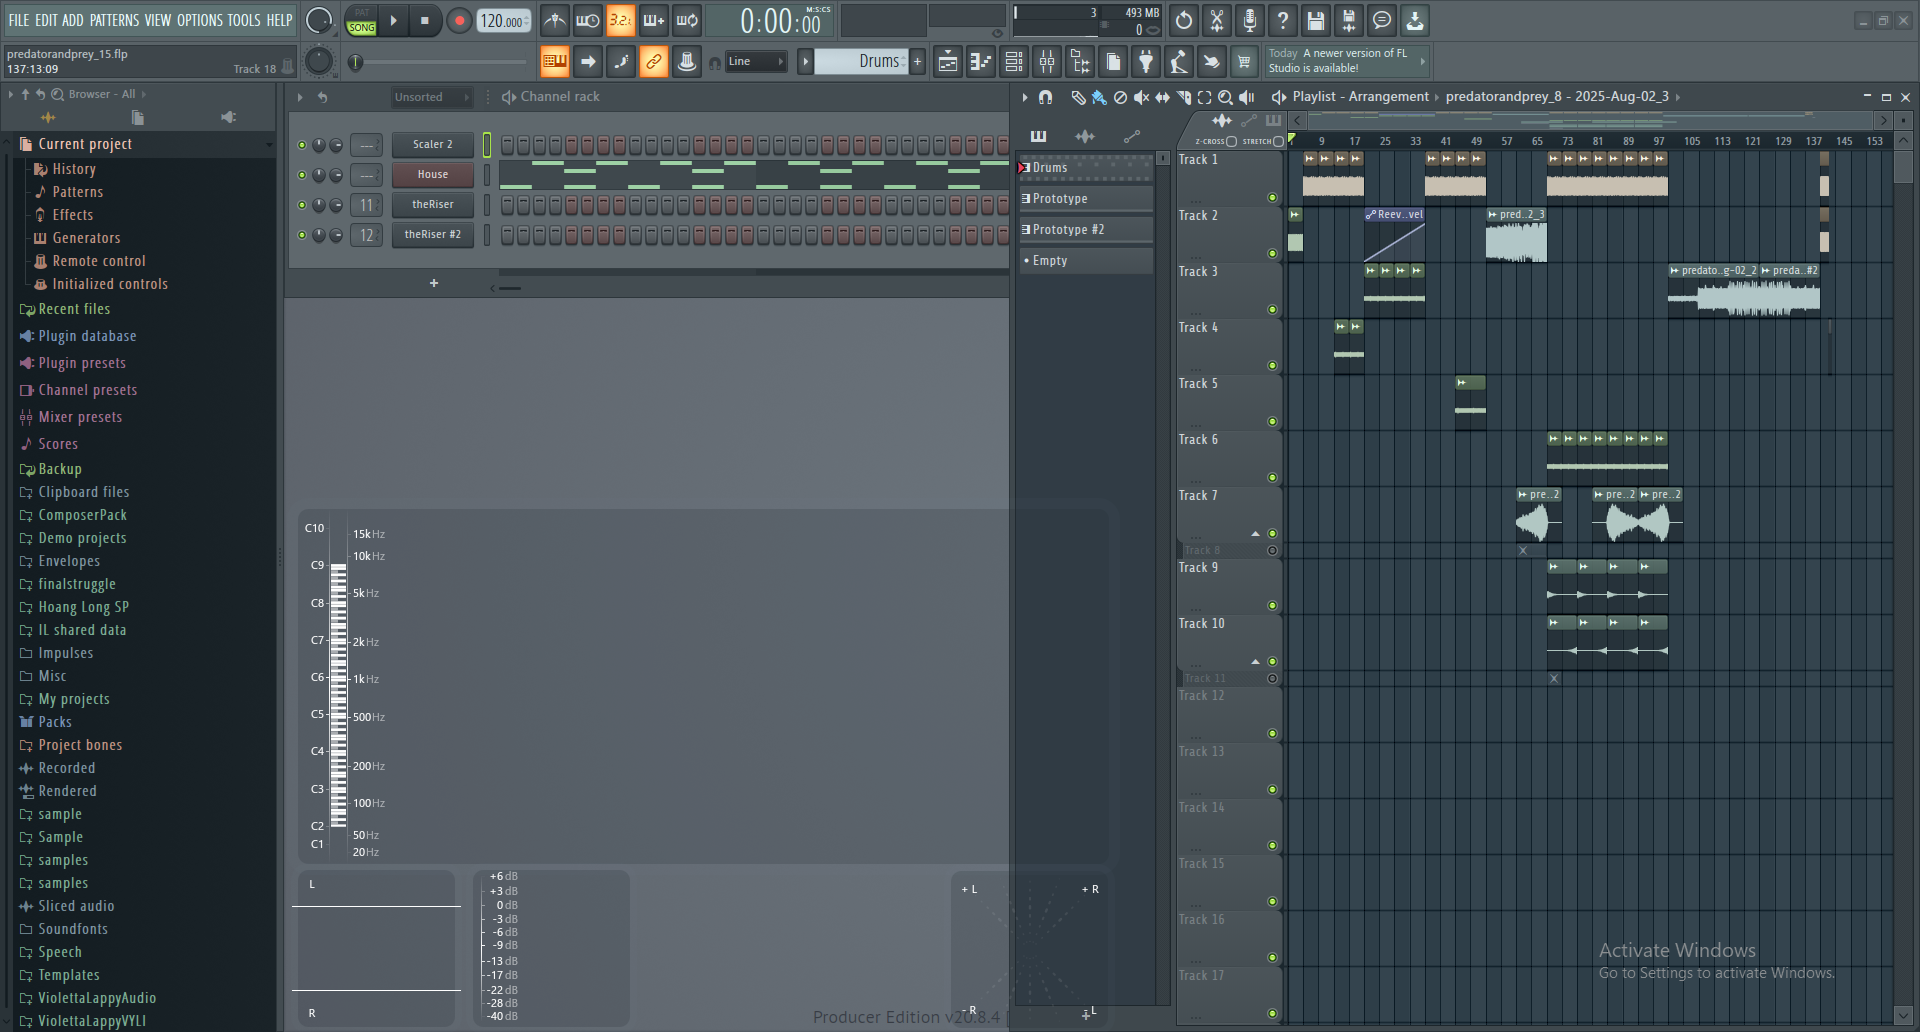Open the OPTIONS menu
Screen dimensions: 1920x1032
(x=200, y=20)
